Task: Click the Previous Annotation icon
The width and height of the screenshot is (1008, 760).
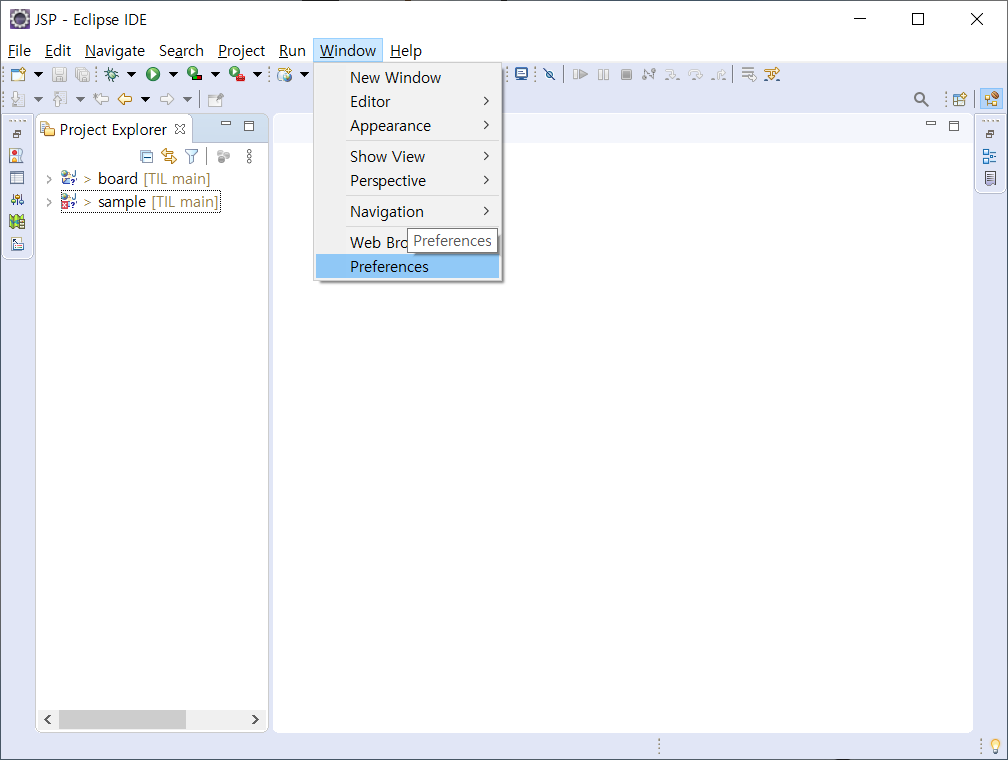Action: tap(60, 99)
